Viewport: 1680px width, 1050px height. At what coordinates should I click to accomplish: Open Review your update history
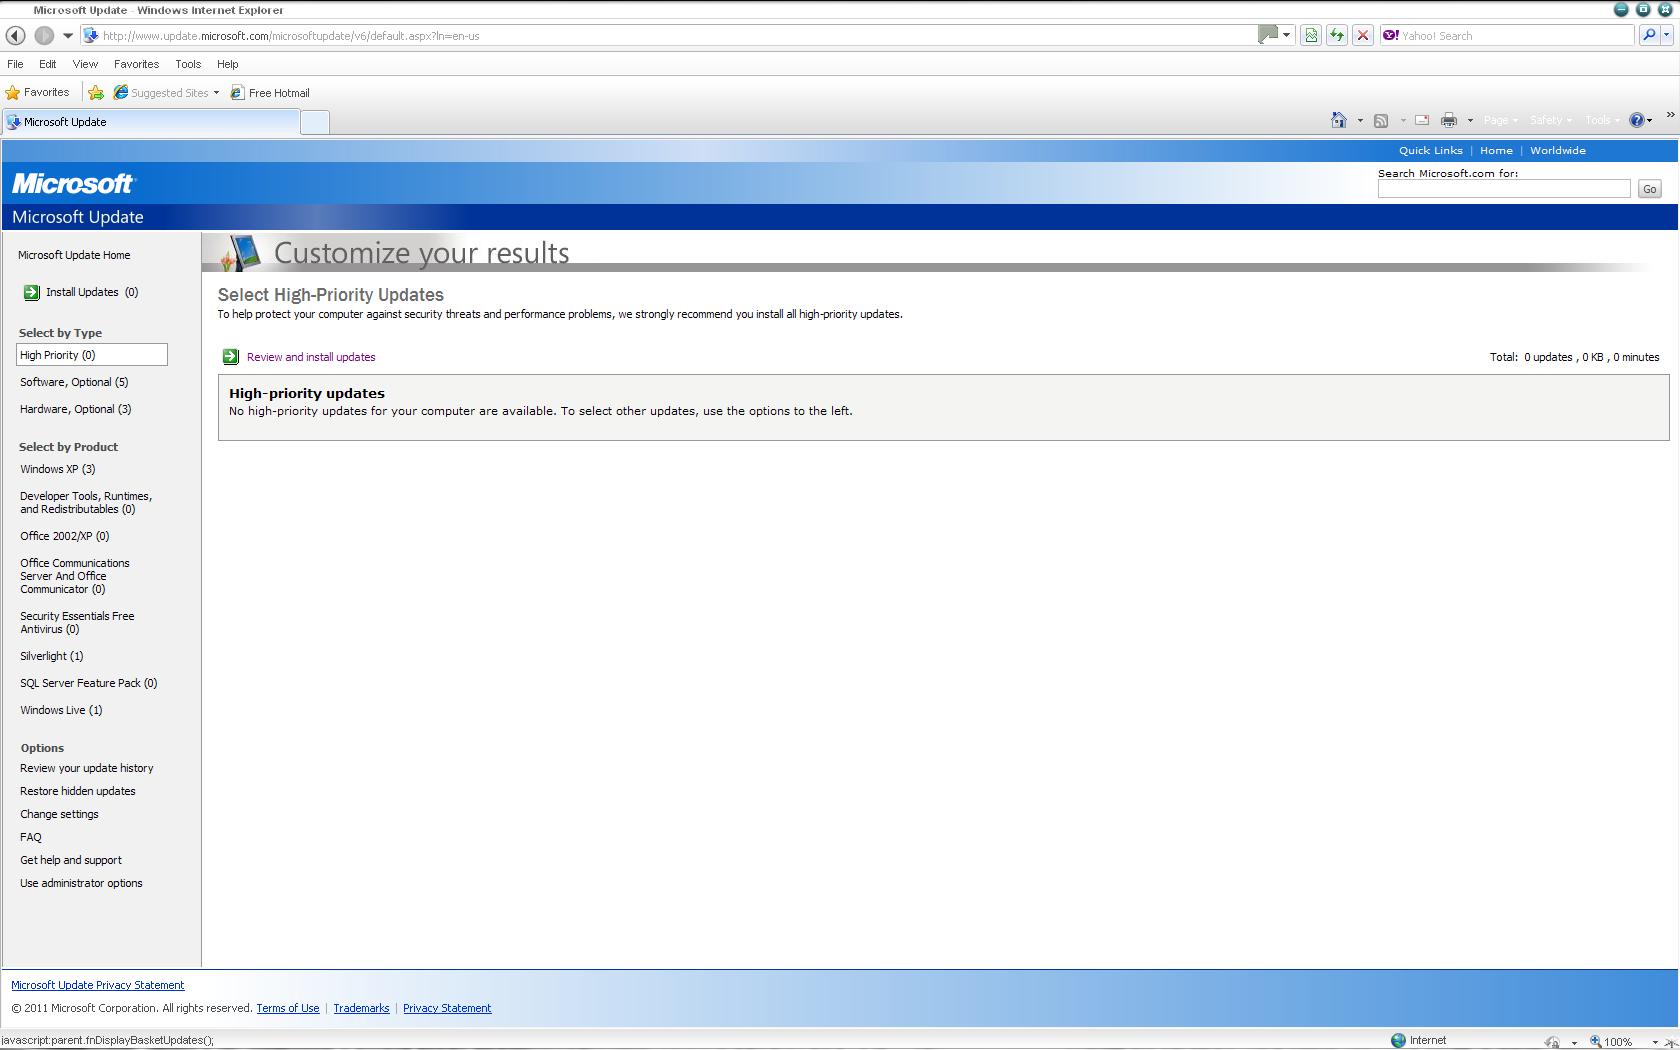coord(87,768)
